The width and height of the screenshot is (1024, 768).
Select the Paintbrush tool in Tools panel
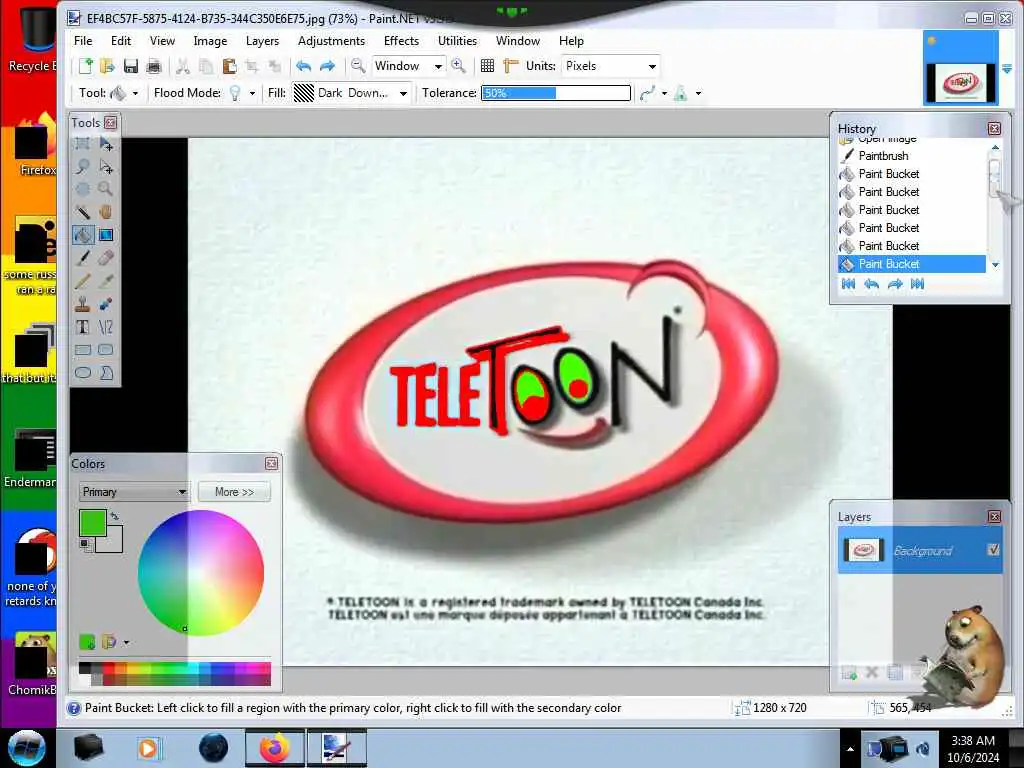(x=82, y=258)
